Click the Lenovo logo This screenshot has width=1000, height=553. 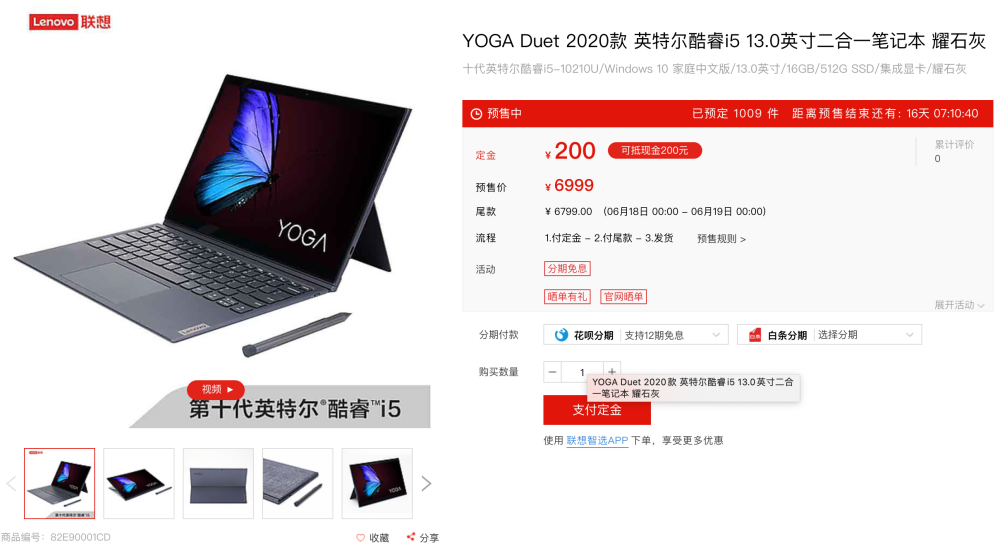coord(70,22)
